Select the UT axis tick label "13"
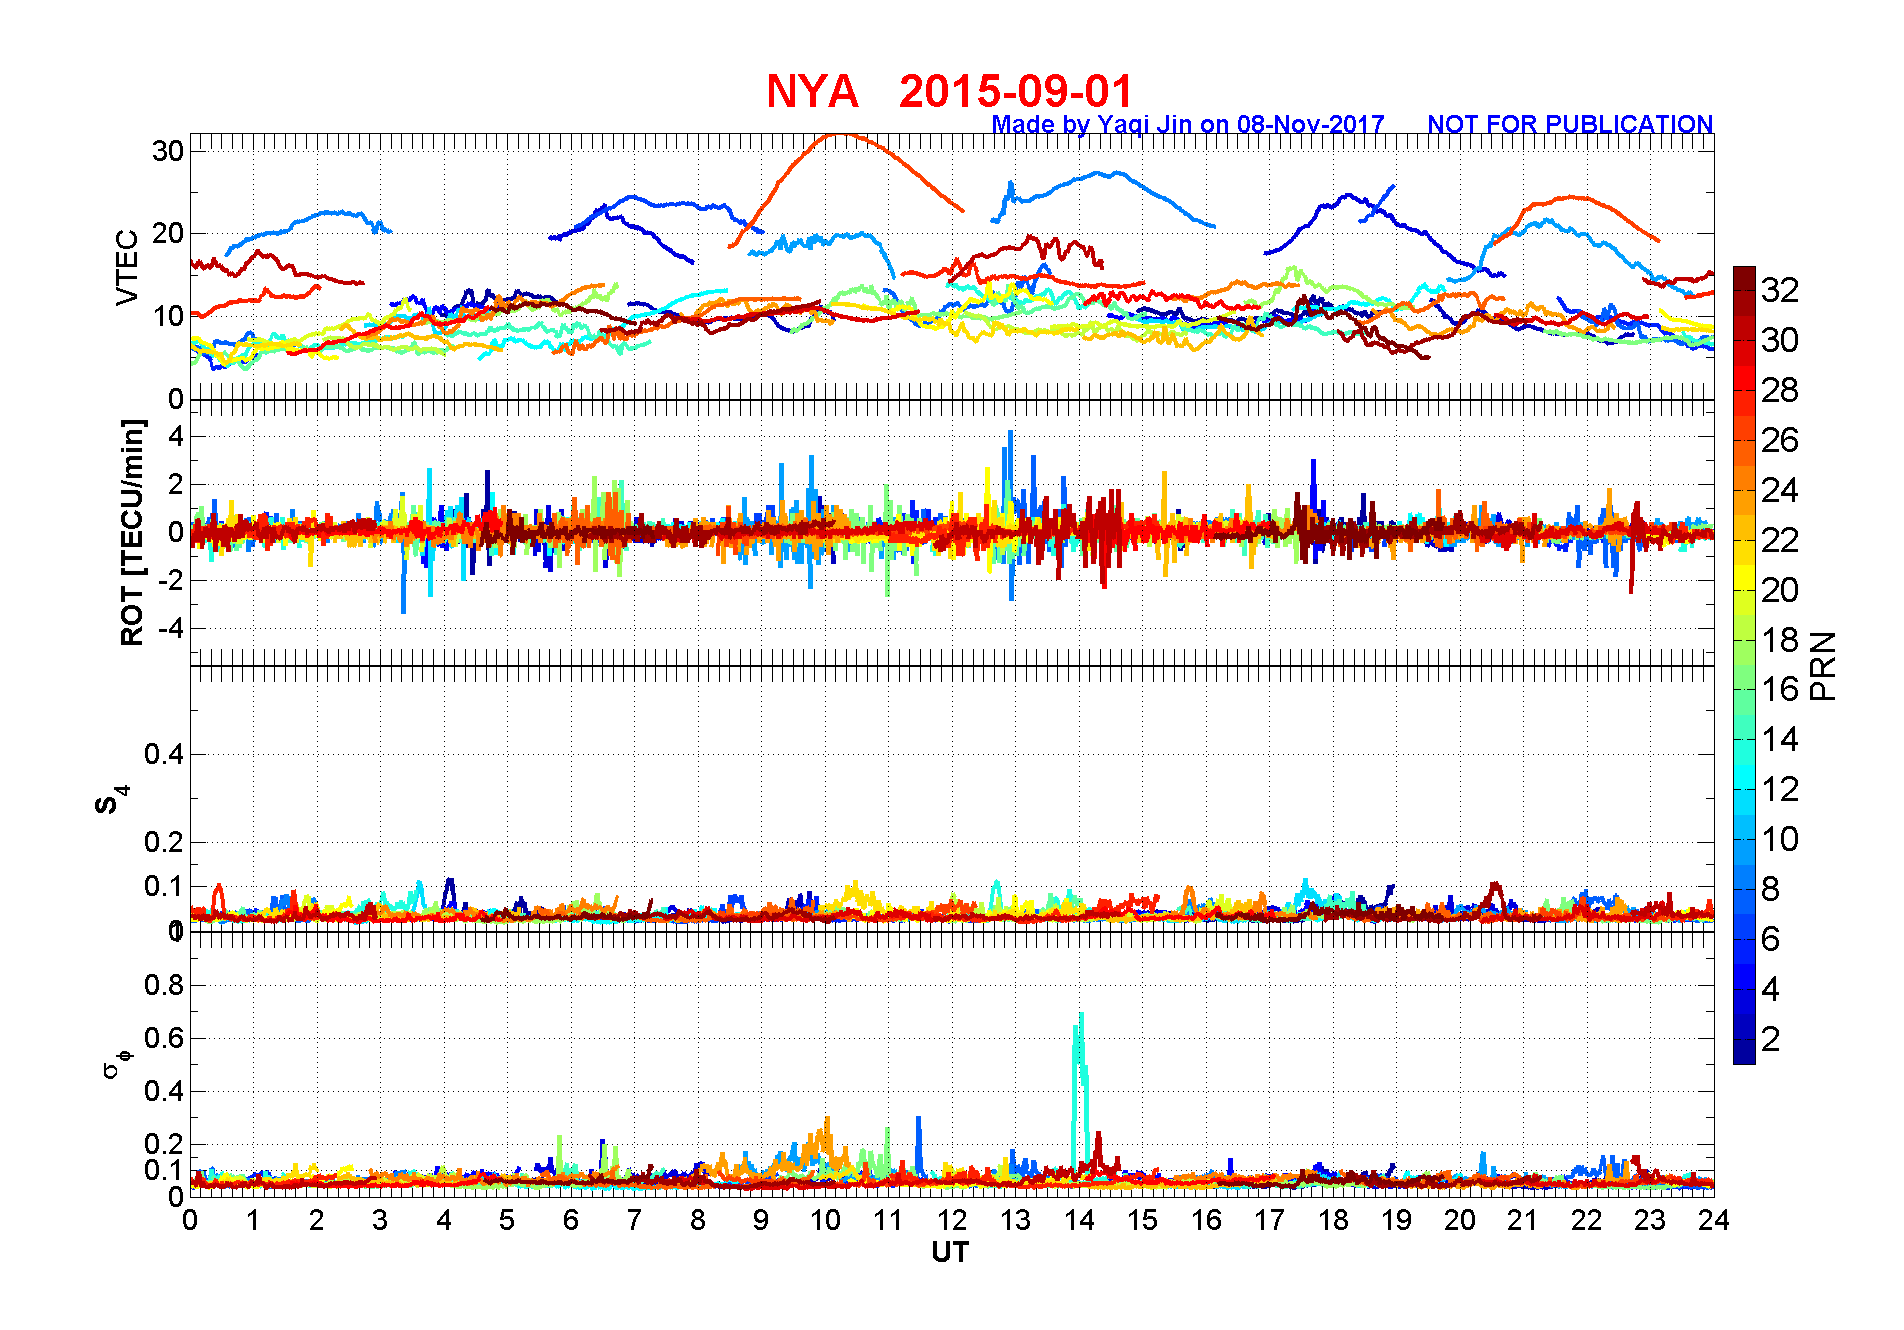The height and width of the screenshot is (1330, 1904). [x=1016, y=1220]
